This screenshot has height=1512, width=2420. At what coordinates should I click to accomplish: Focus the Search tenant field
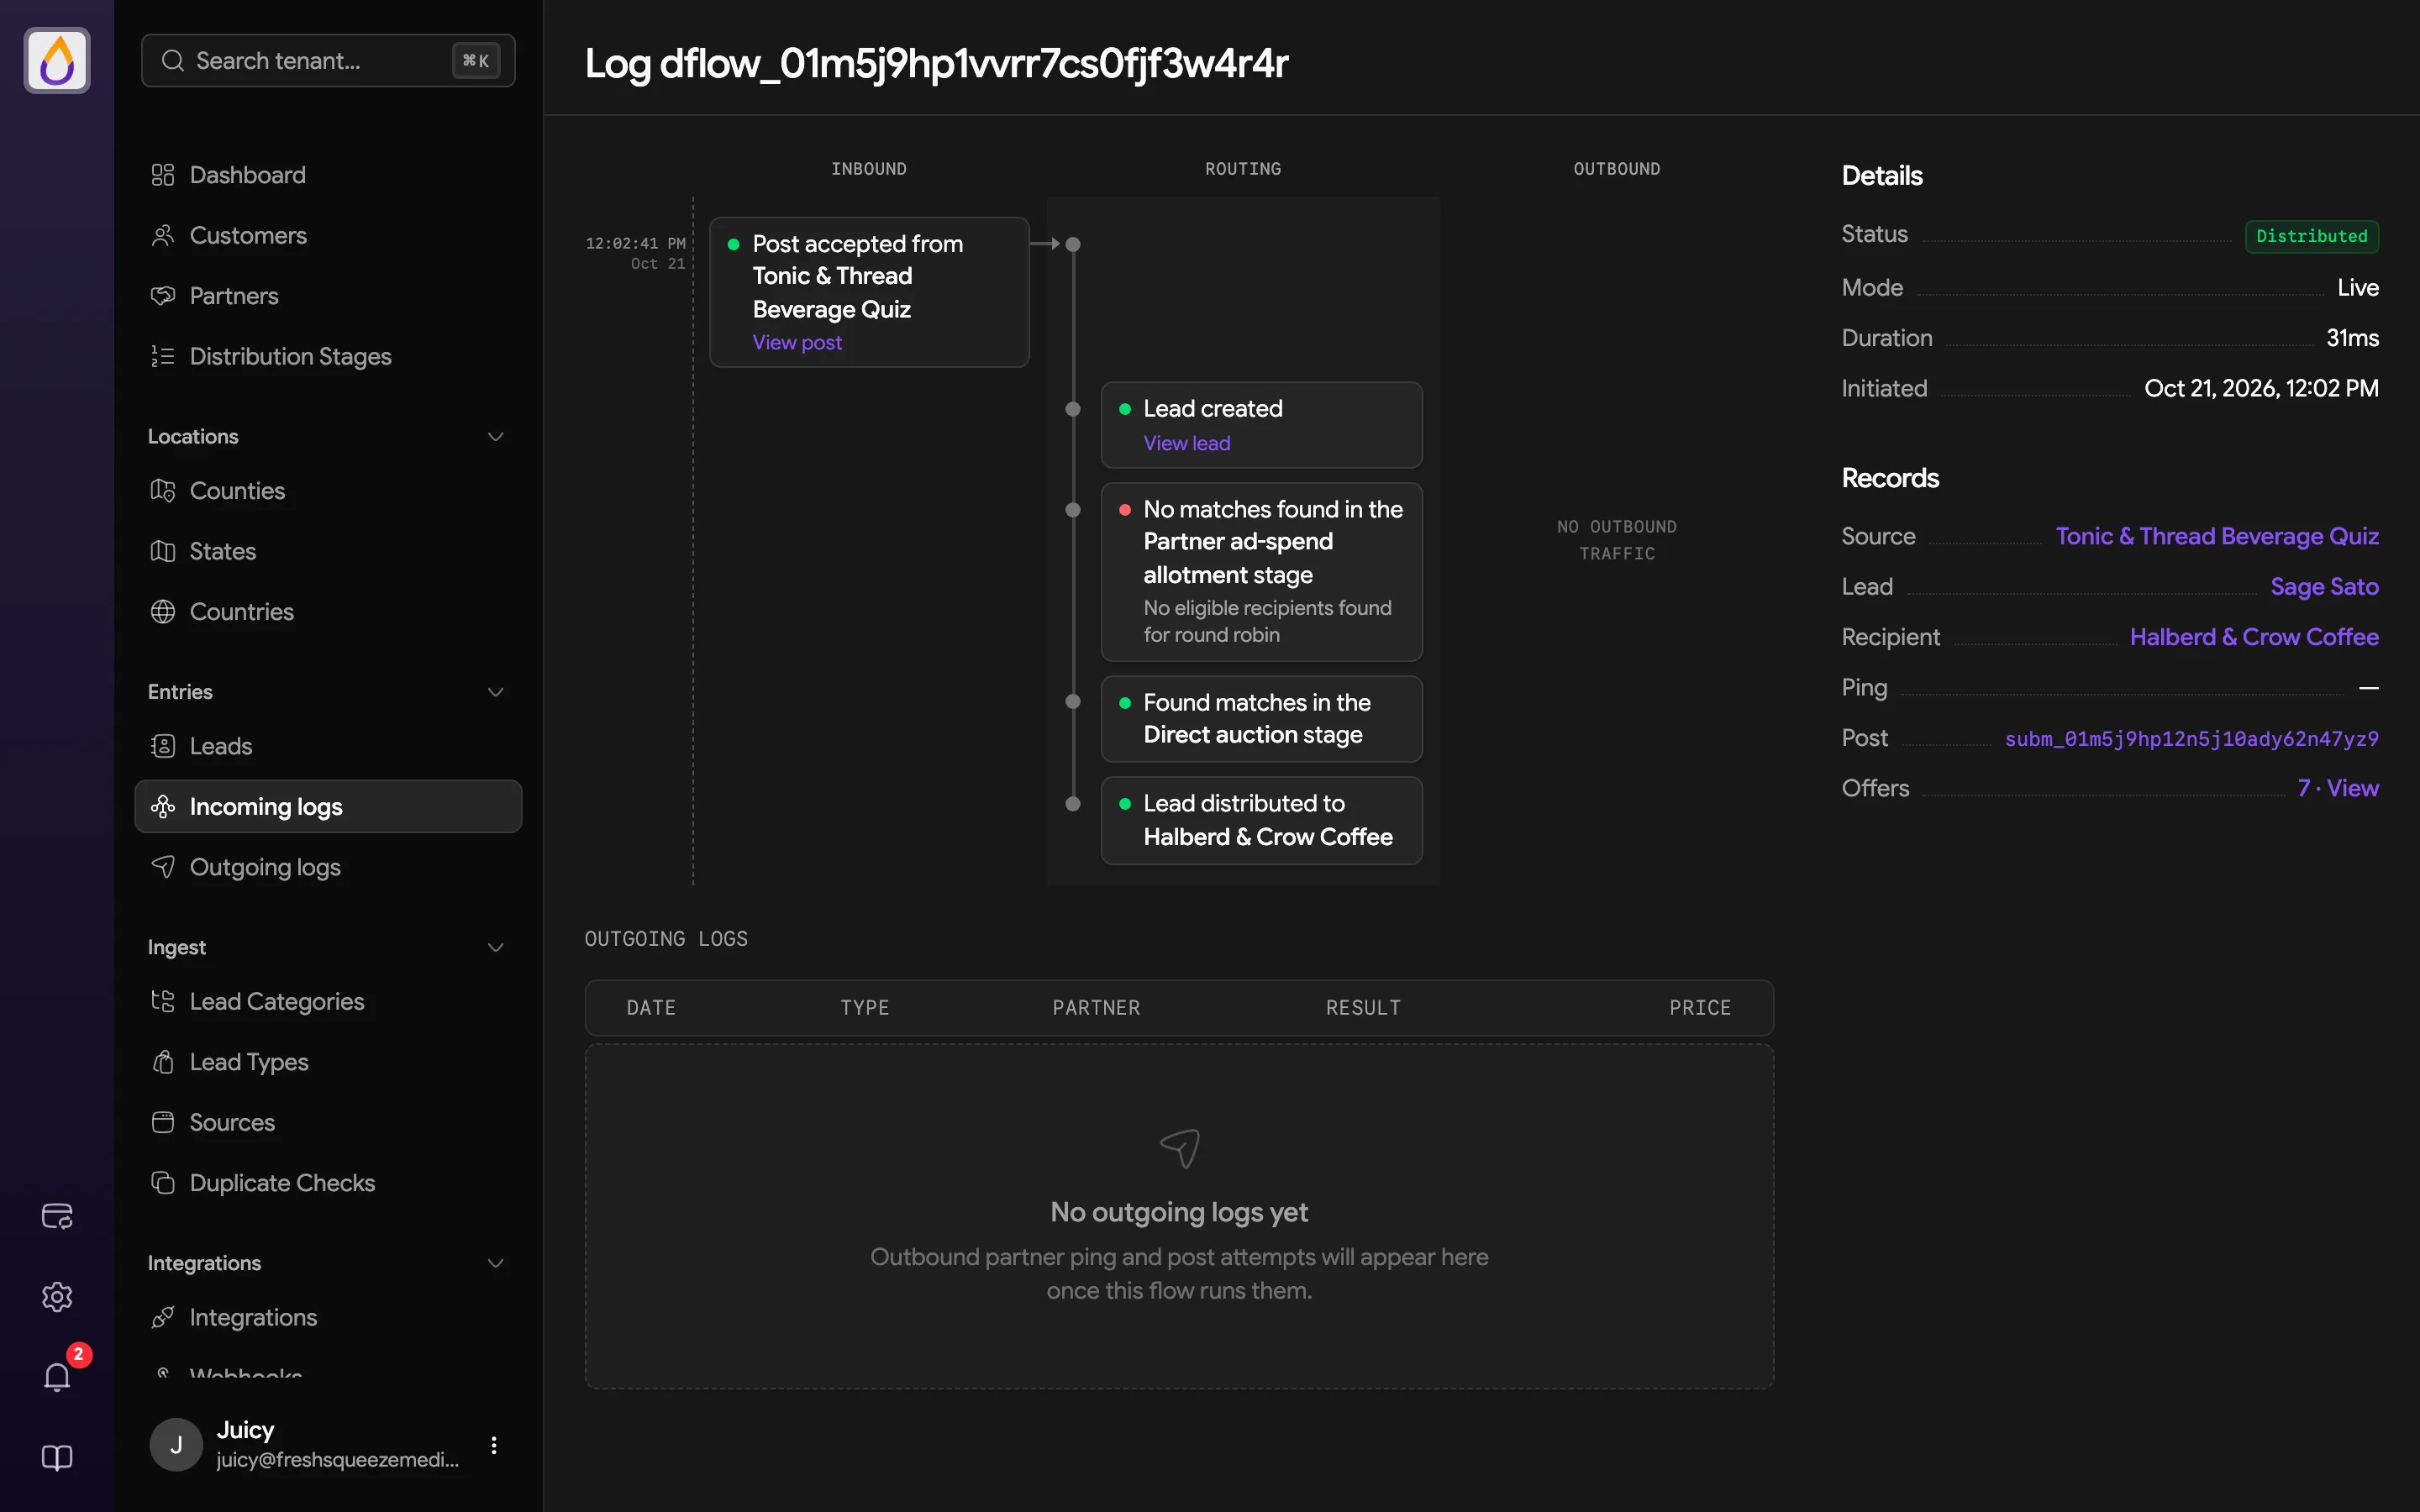coord(328,61)
